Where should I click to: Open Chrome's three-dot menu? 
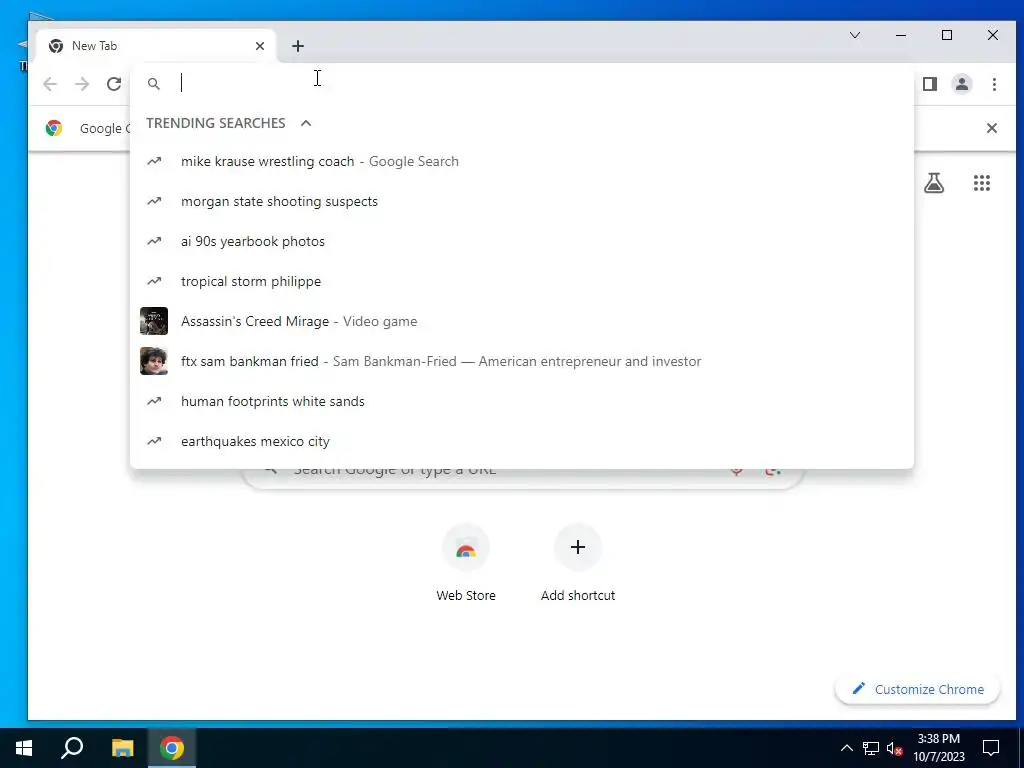(994, 84)
